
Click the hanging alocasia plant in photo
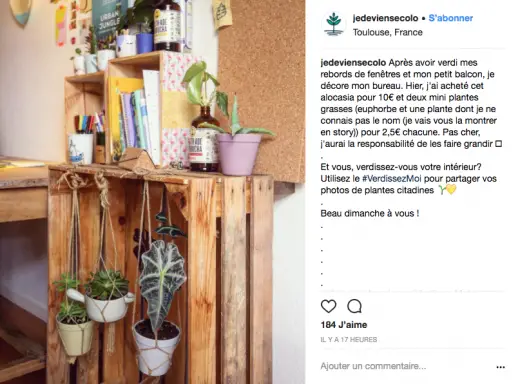161,283
